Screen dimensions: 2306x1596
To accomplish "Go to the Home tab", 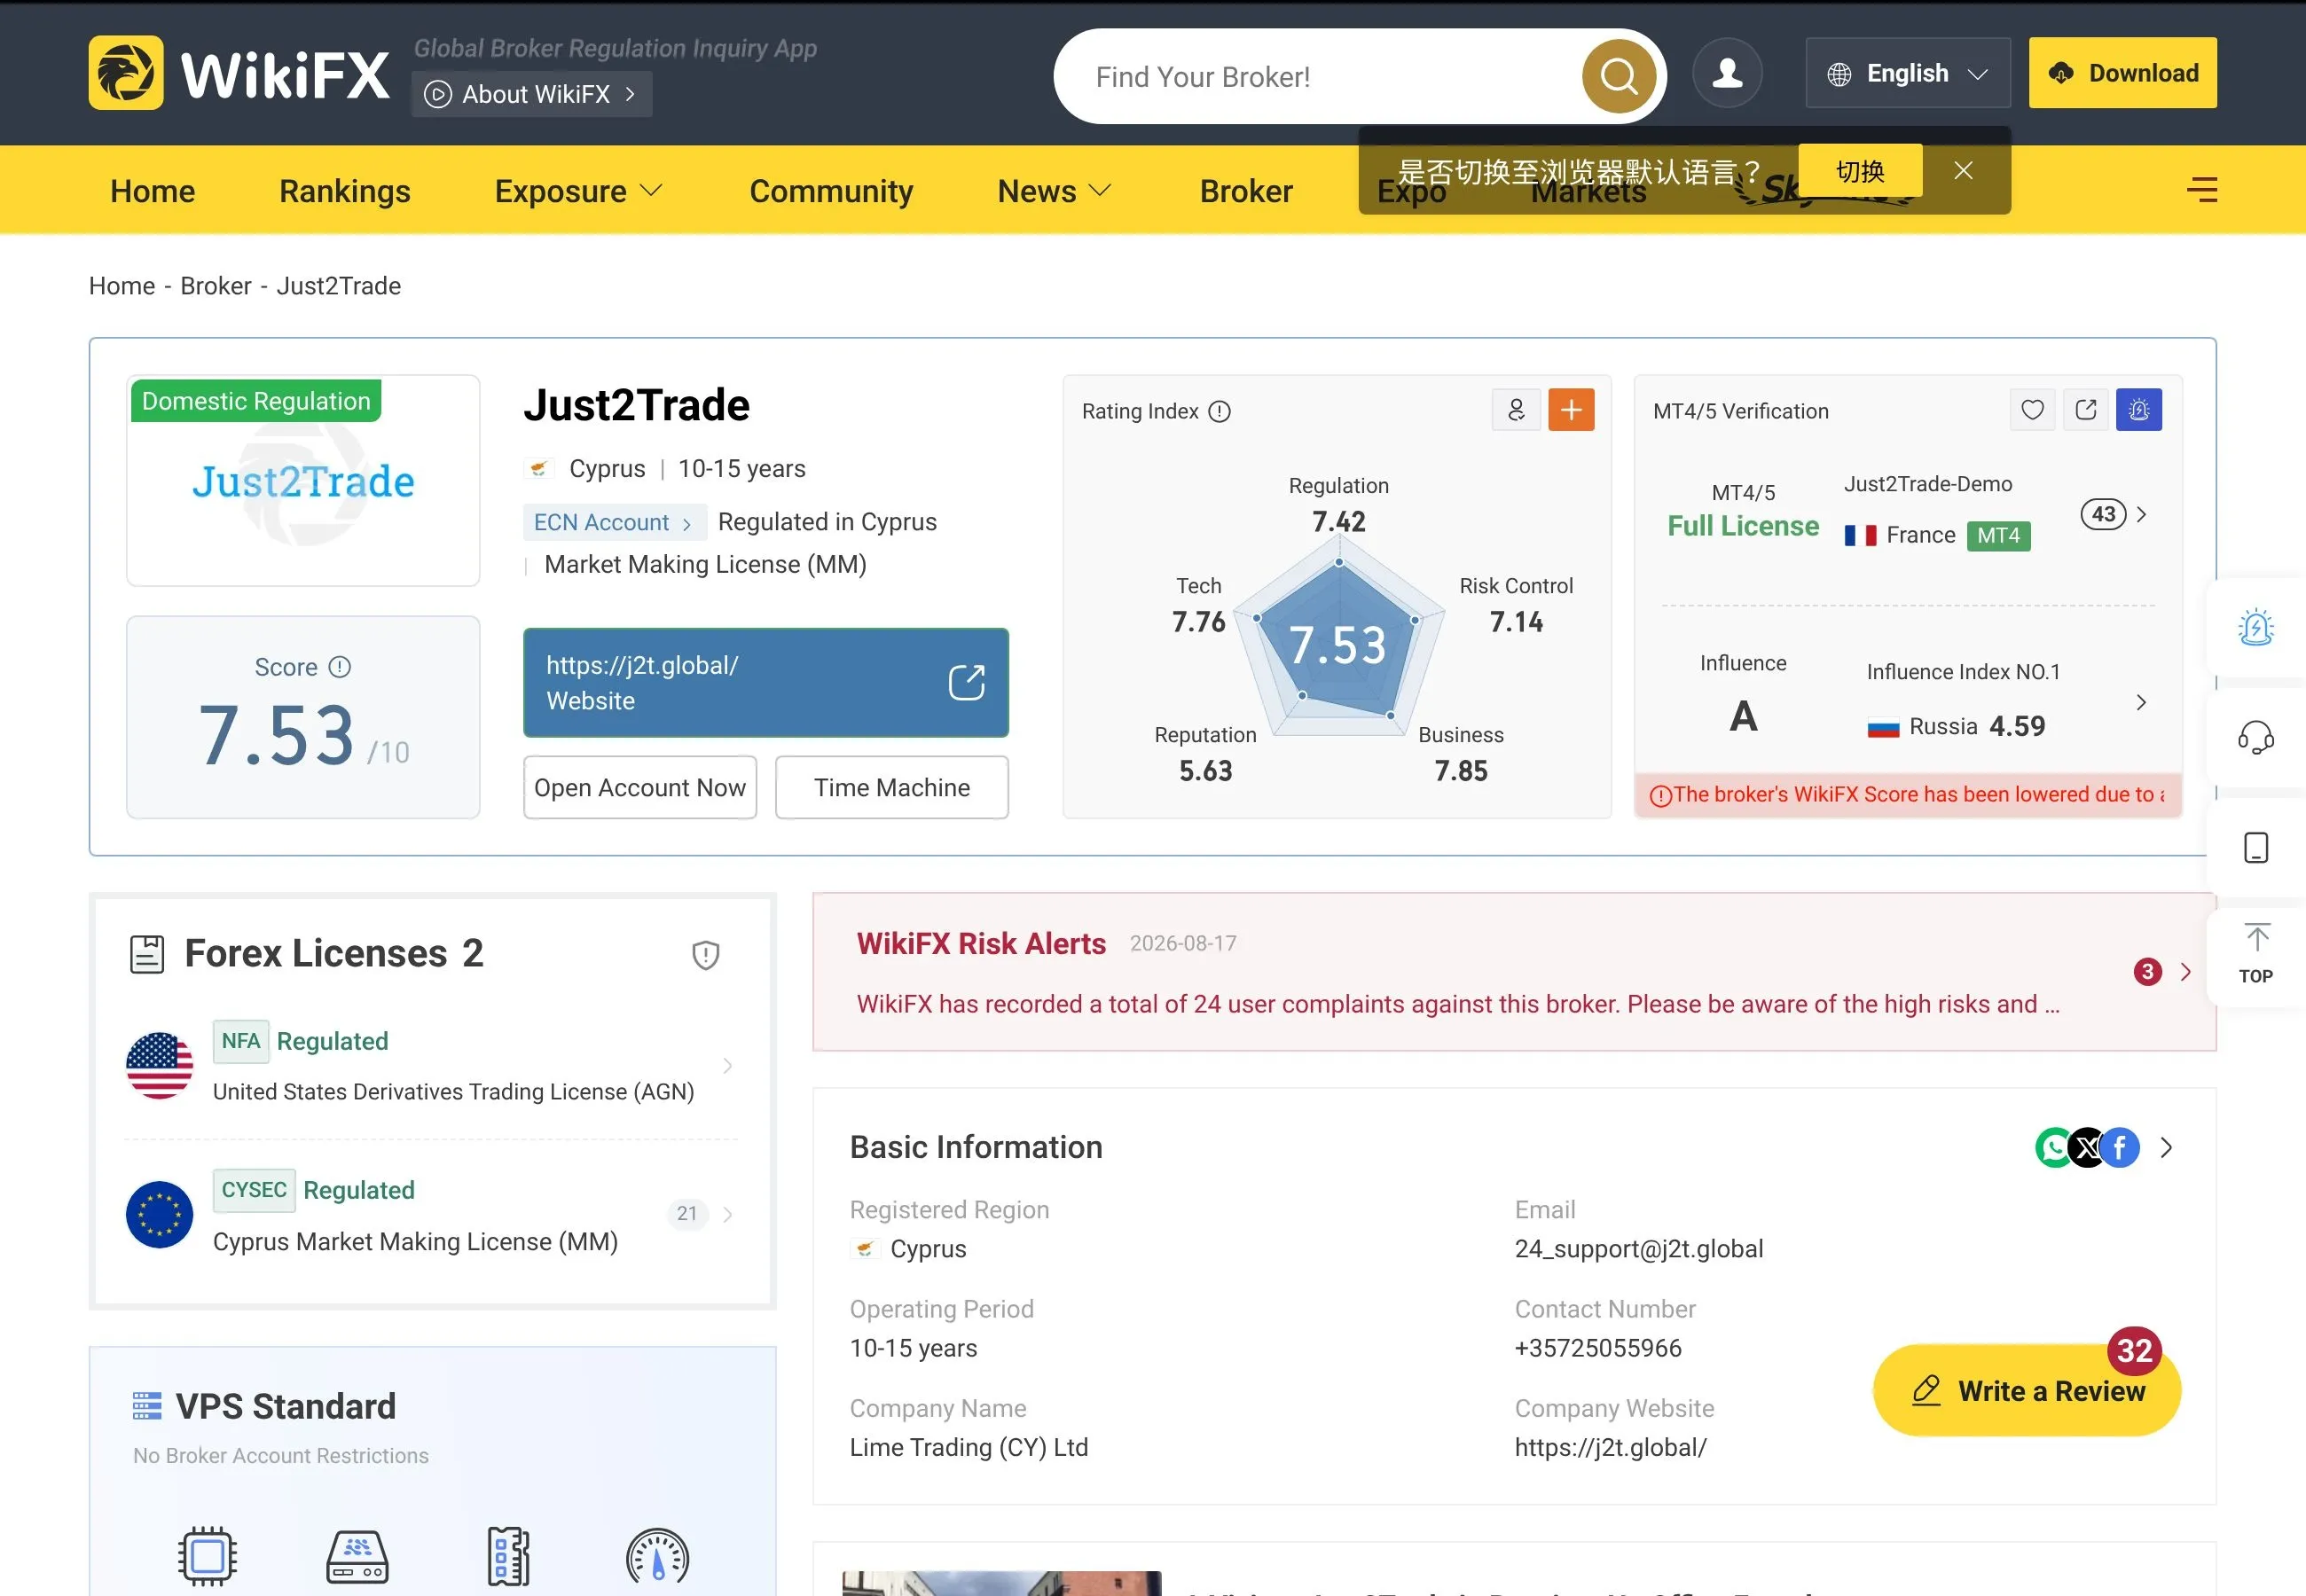I will click(153, 191).
